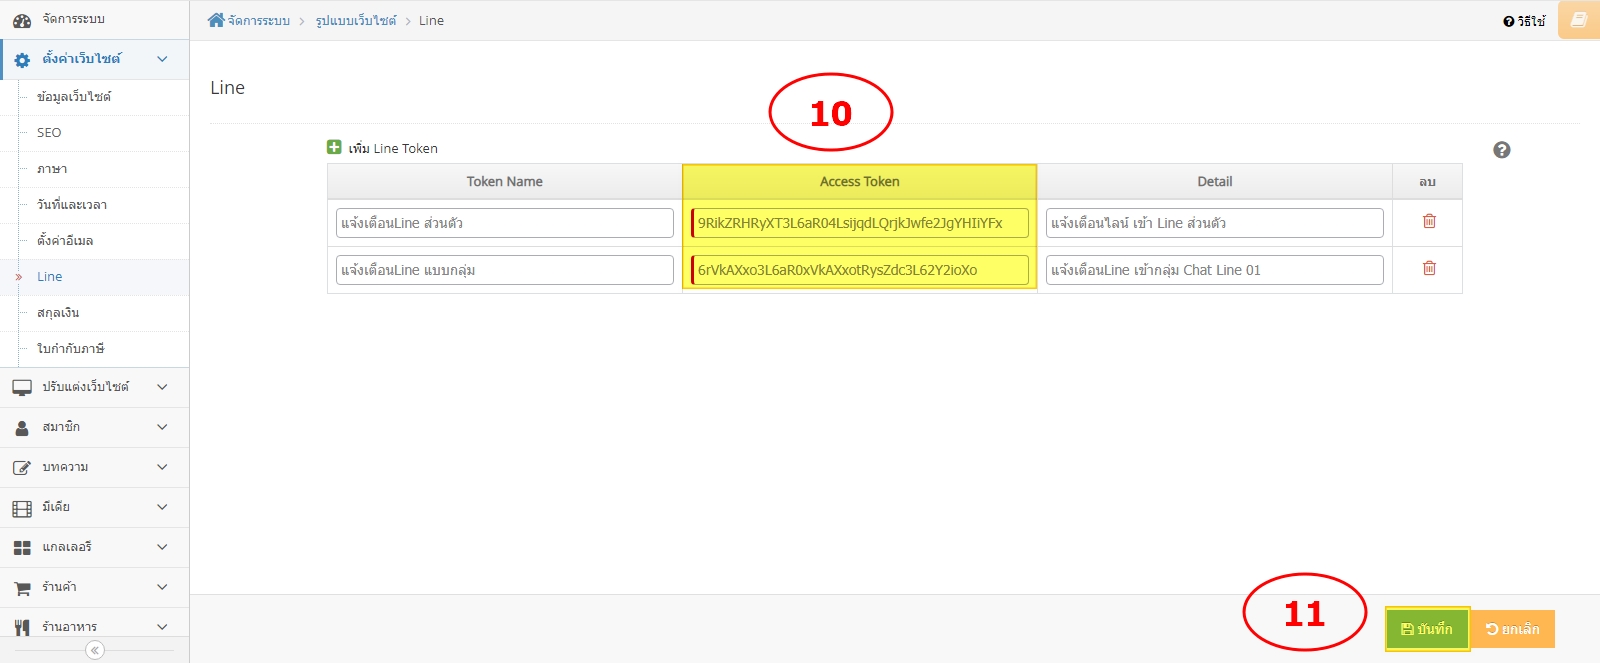Click the Access Token field starting with 6rVkAXxo
1600x663 pixels.
pyautogui.click(x=860, y=270)
